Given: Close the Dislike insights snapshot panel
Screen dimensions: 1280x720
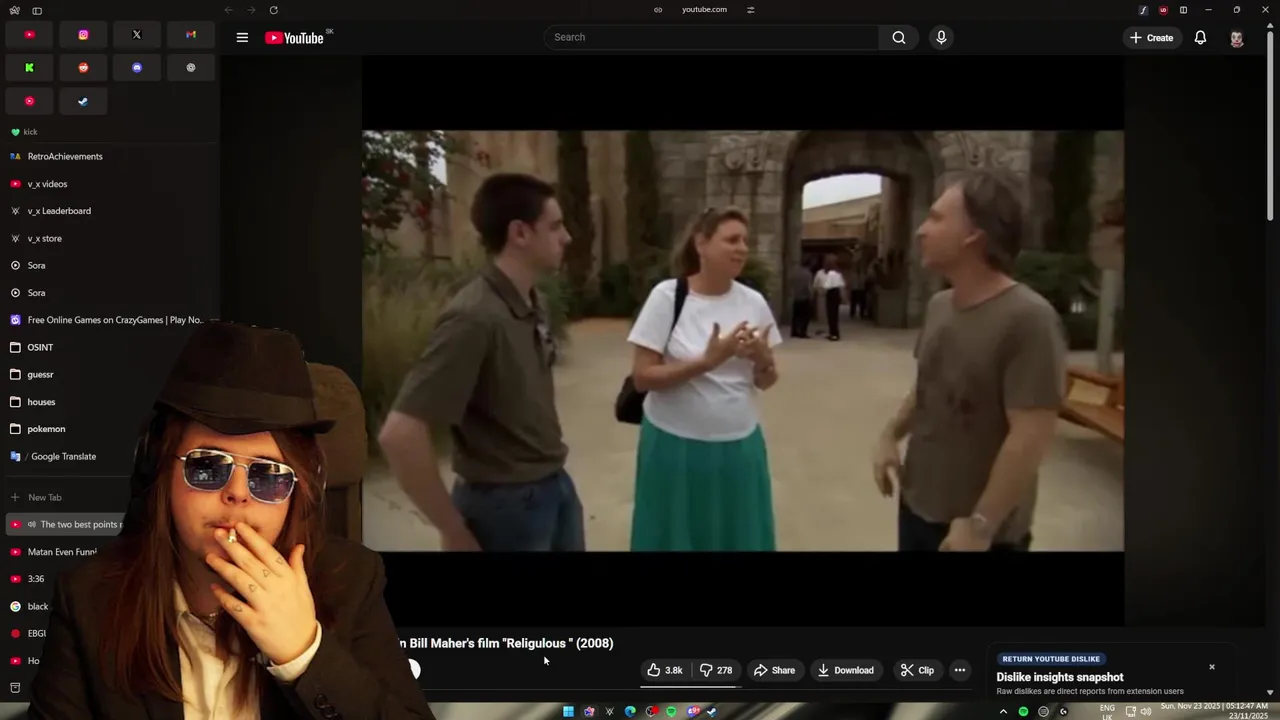Looking at the screenshot, I should 1212,667.
